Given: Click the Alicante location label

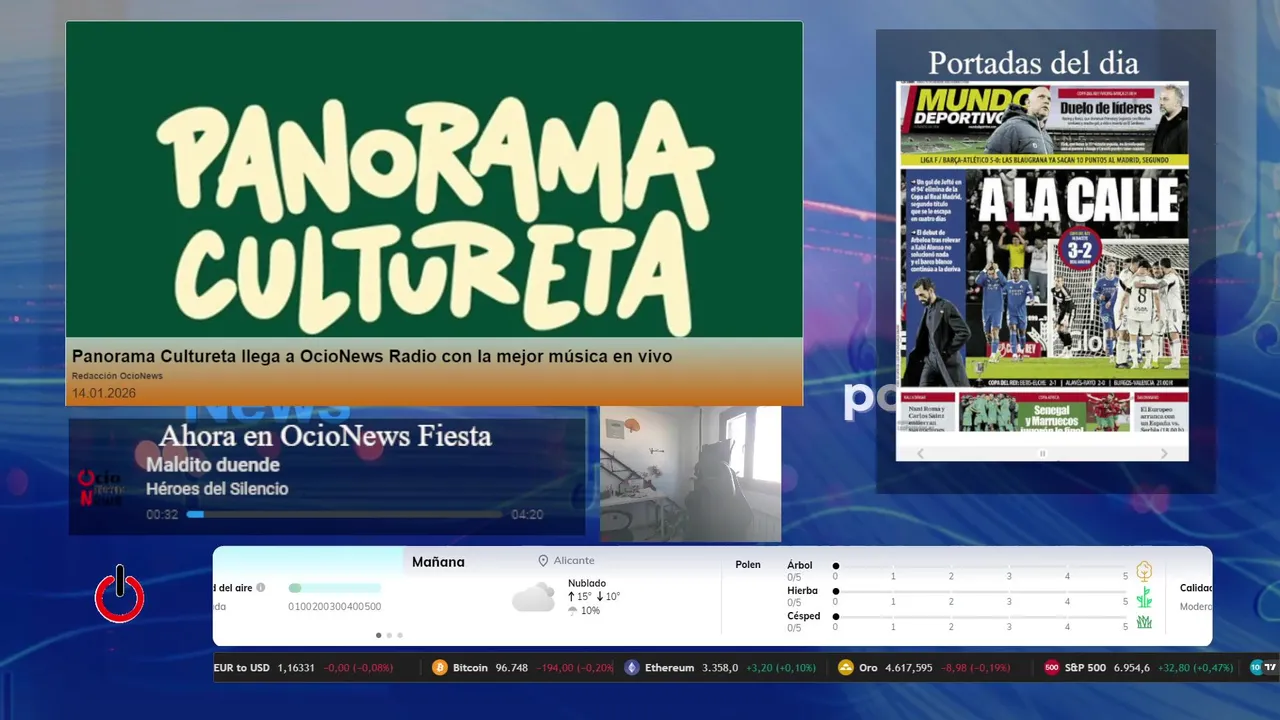Looking at the screenshot, I should [x=574, y=561].
